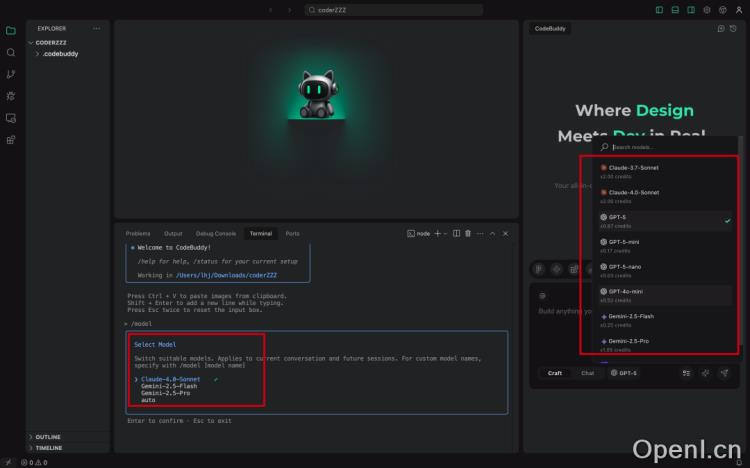Select the CodeBuddy panel tab
Image resolution: width=750 pixels, height=468 pixels.
[x=550, y=29]
